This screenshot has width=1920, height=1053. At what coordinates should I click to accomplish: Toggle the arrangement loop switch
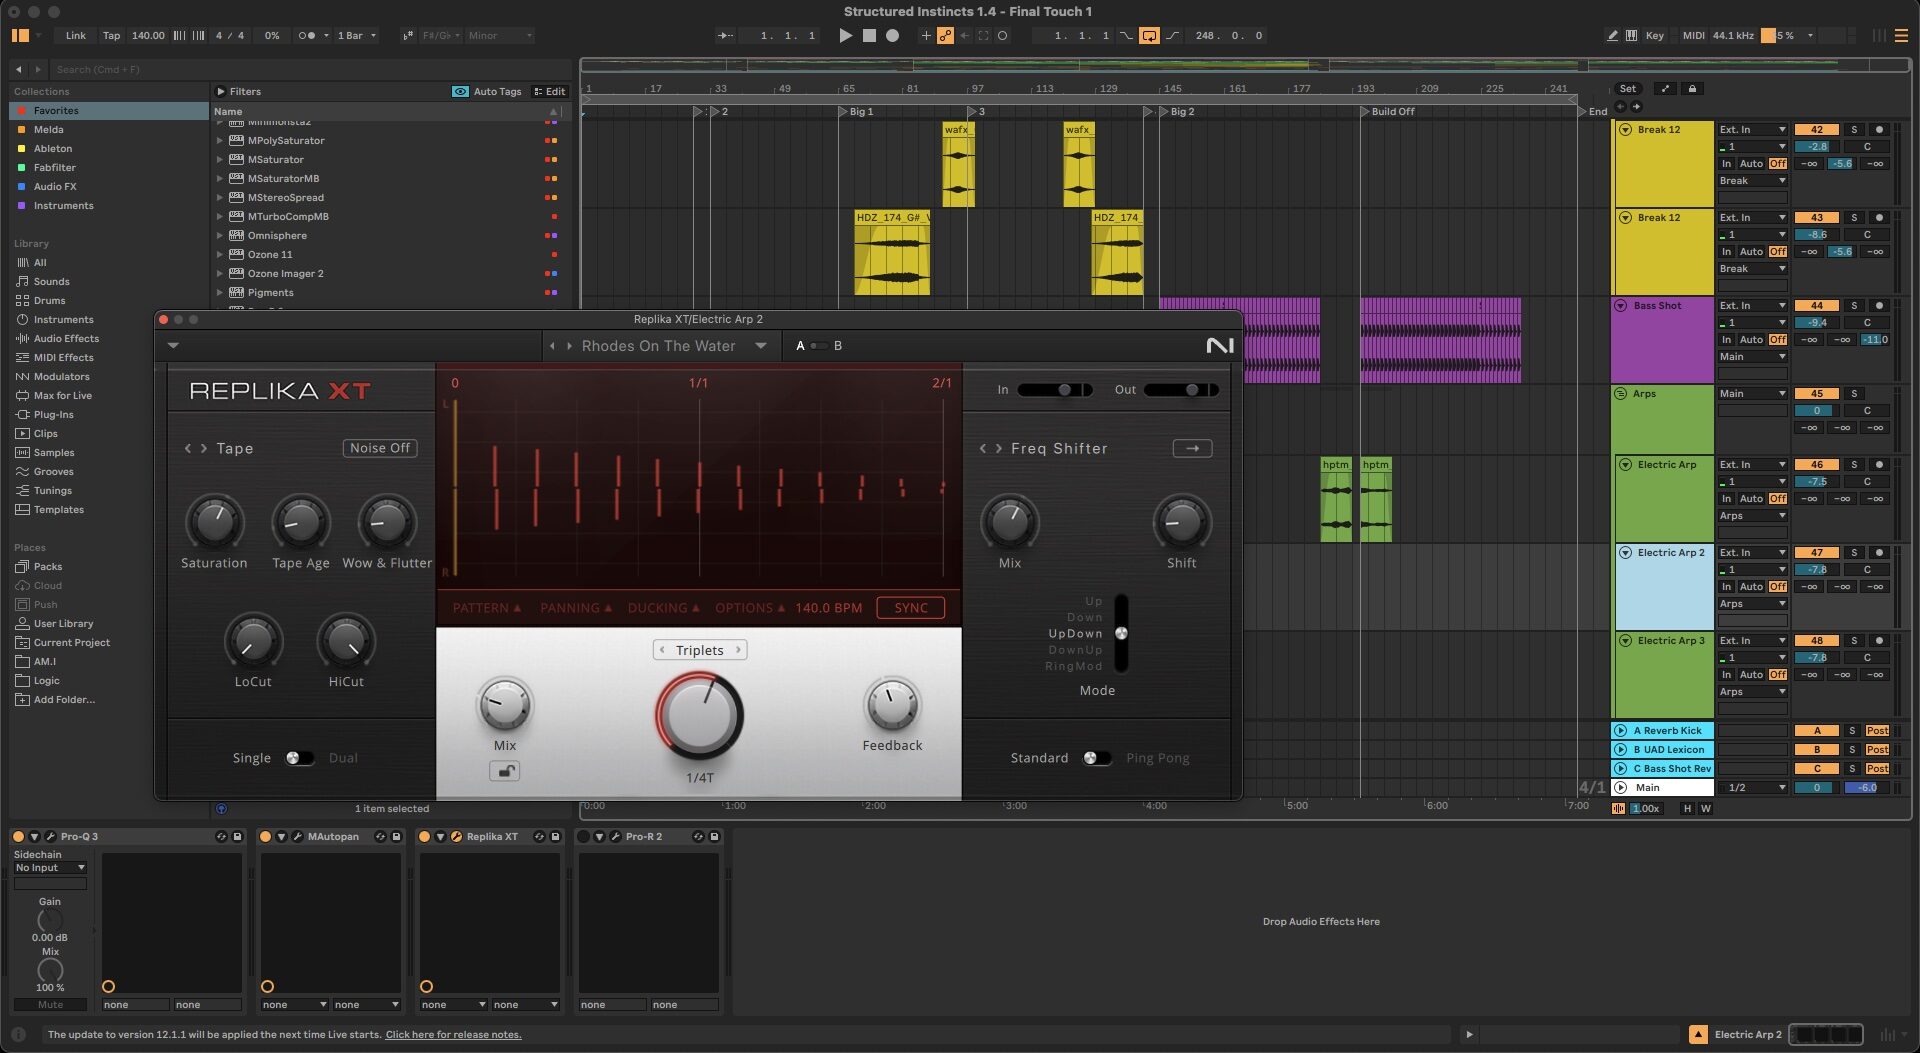coord(1150,35)
